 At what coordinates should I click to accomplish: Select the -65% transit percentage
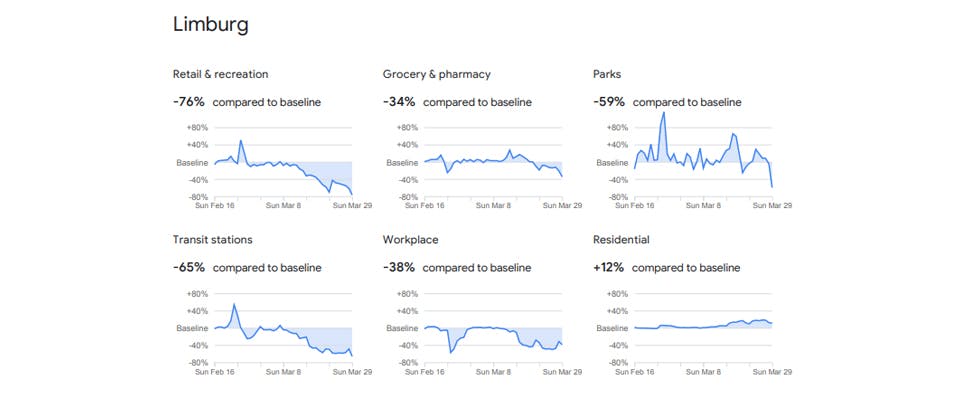coord(188,268)
